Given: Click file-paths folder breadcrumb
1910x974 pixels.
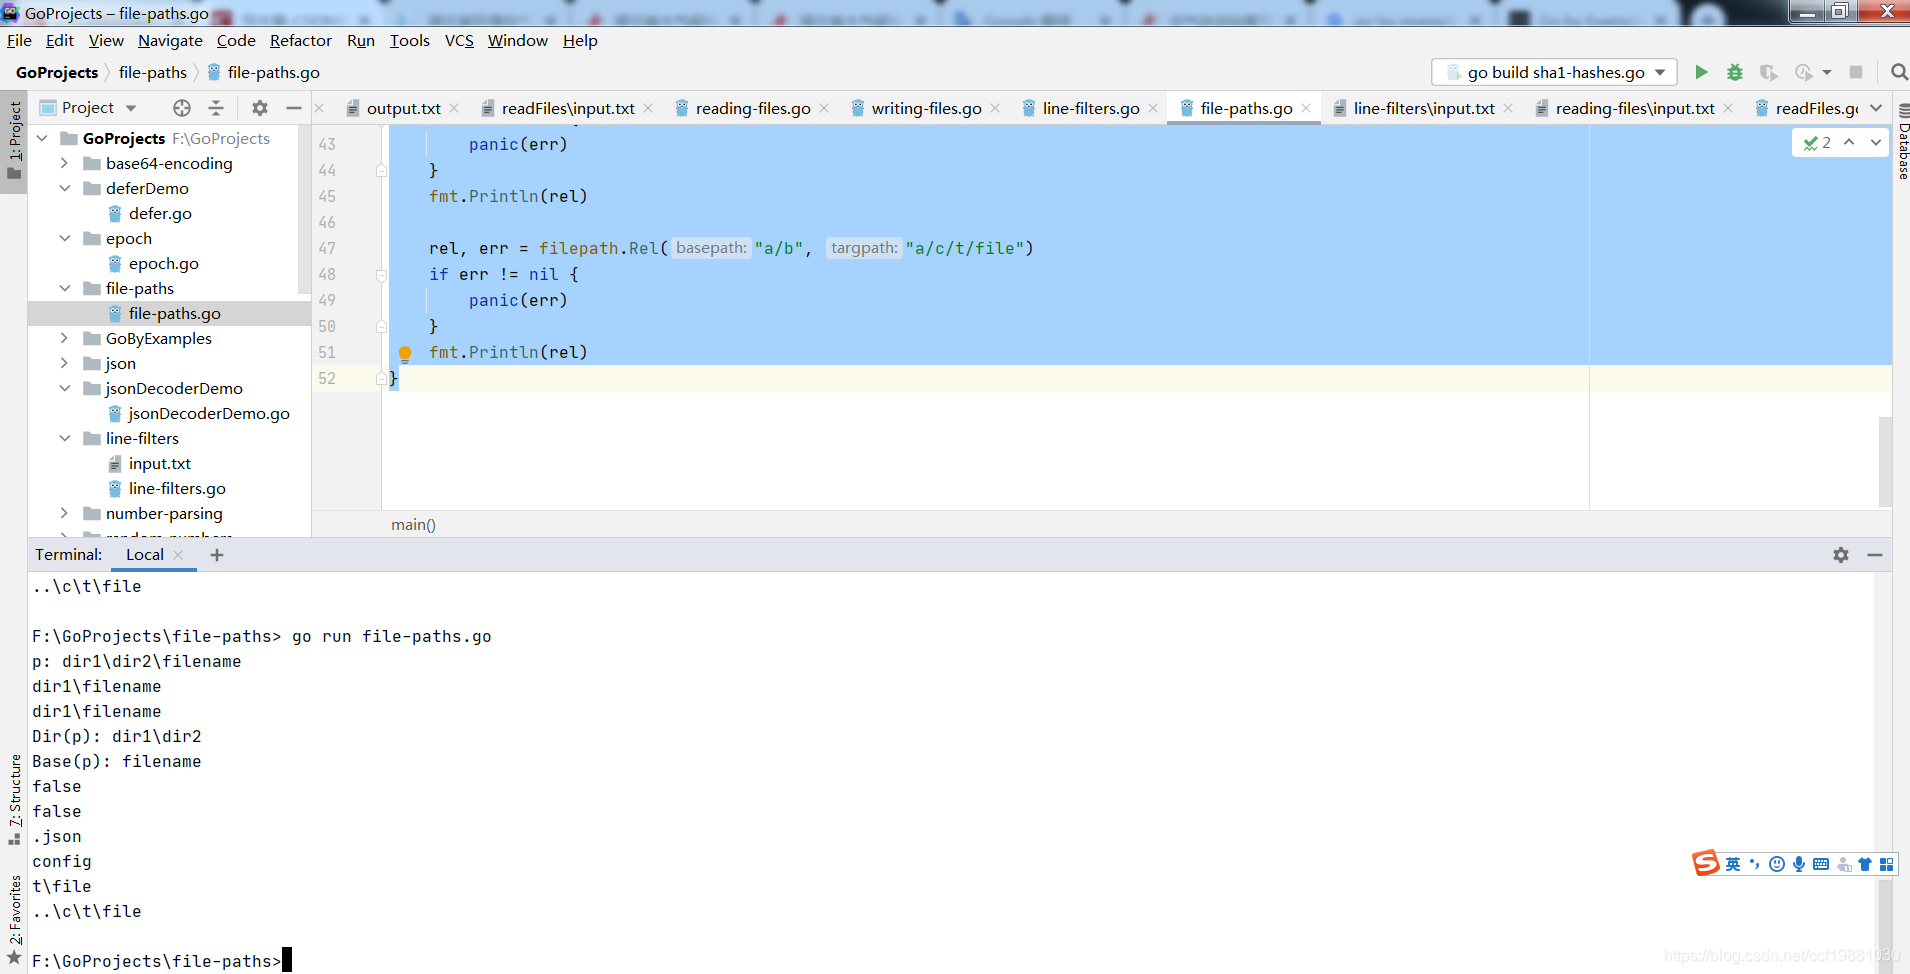Looking at the screenshot, I should (x=153, y=72).
